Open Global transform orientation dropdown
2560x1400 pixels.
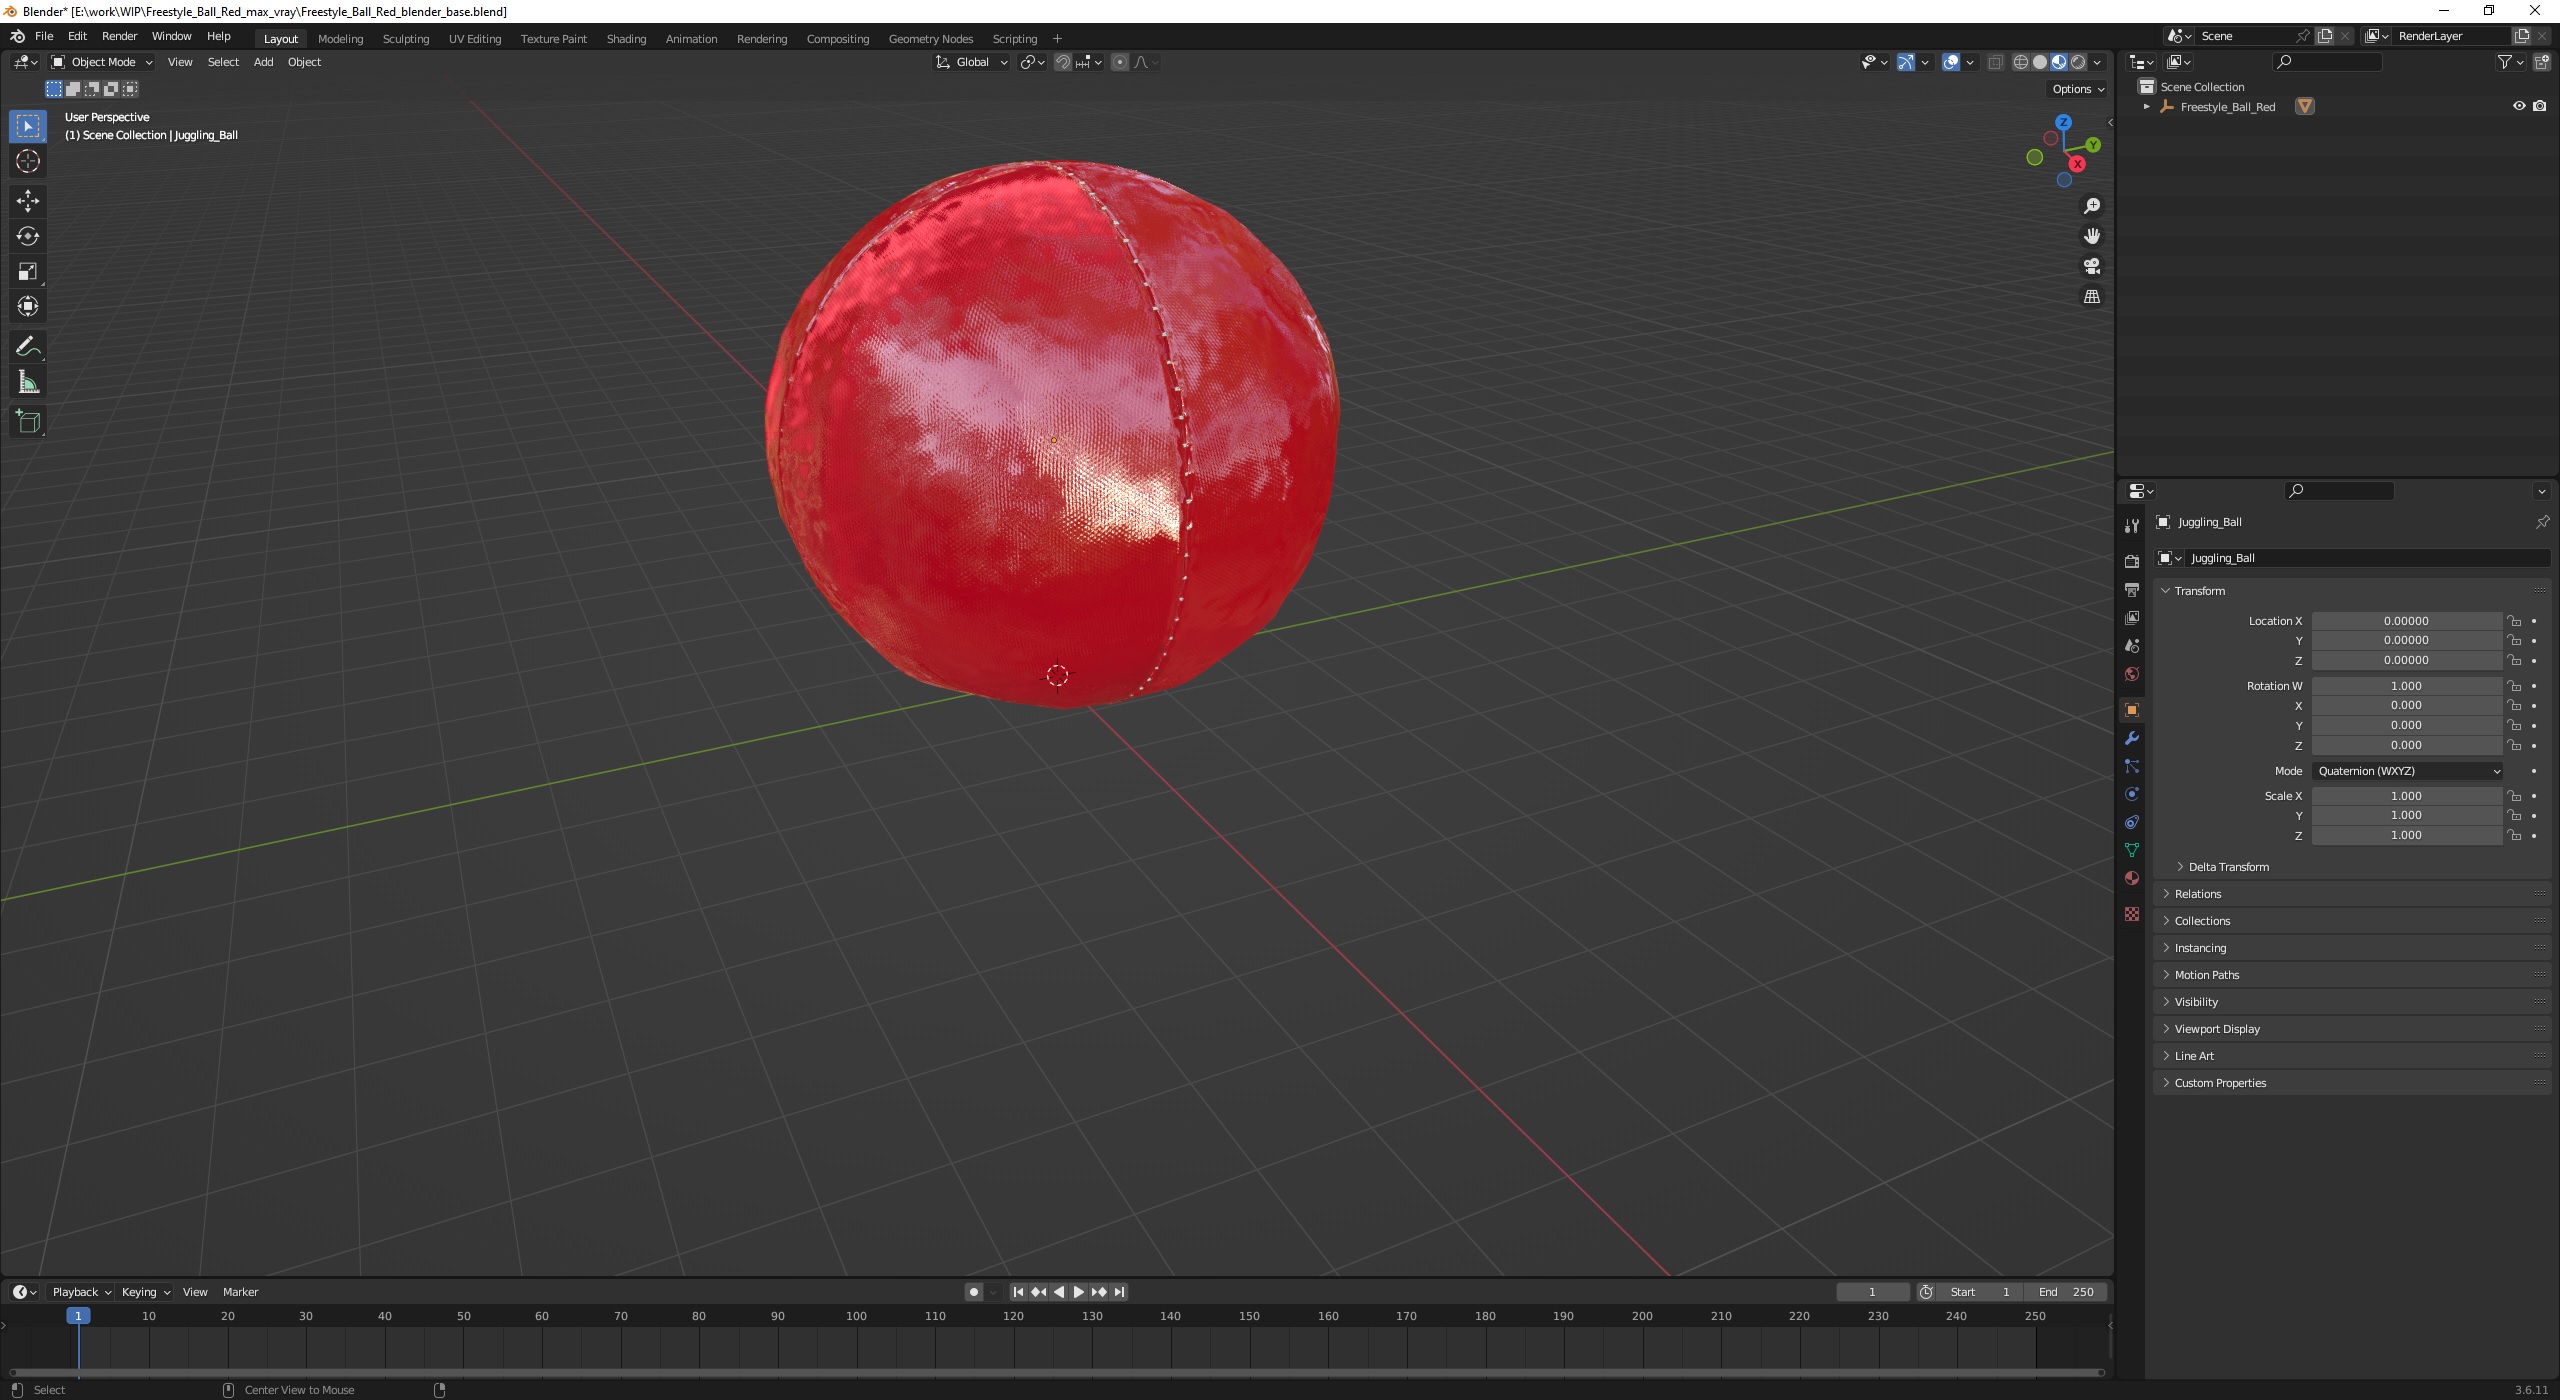(972, 62)
